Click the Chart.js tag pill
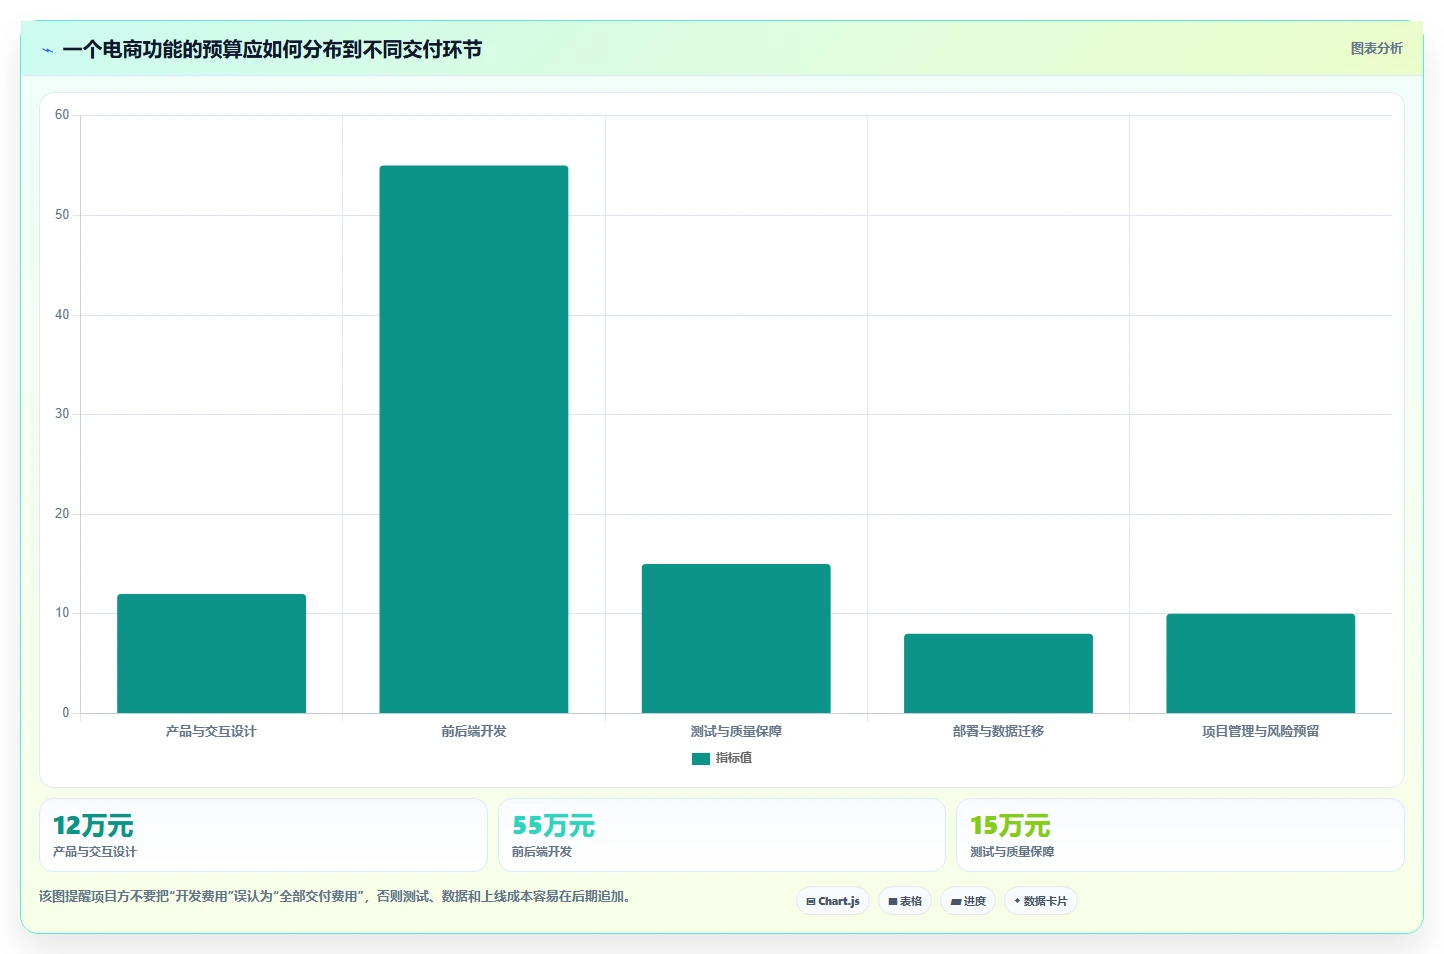 [x=833, y=901]
